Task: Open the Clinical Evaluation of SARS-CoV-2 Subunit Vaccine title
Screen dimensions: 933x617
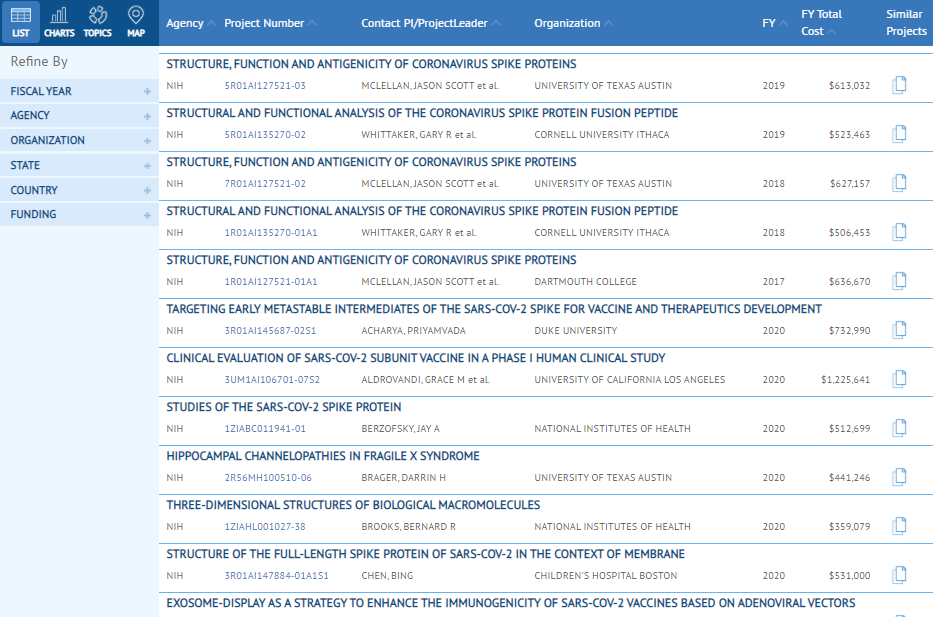Action: click(416, 358)
